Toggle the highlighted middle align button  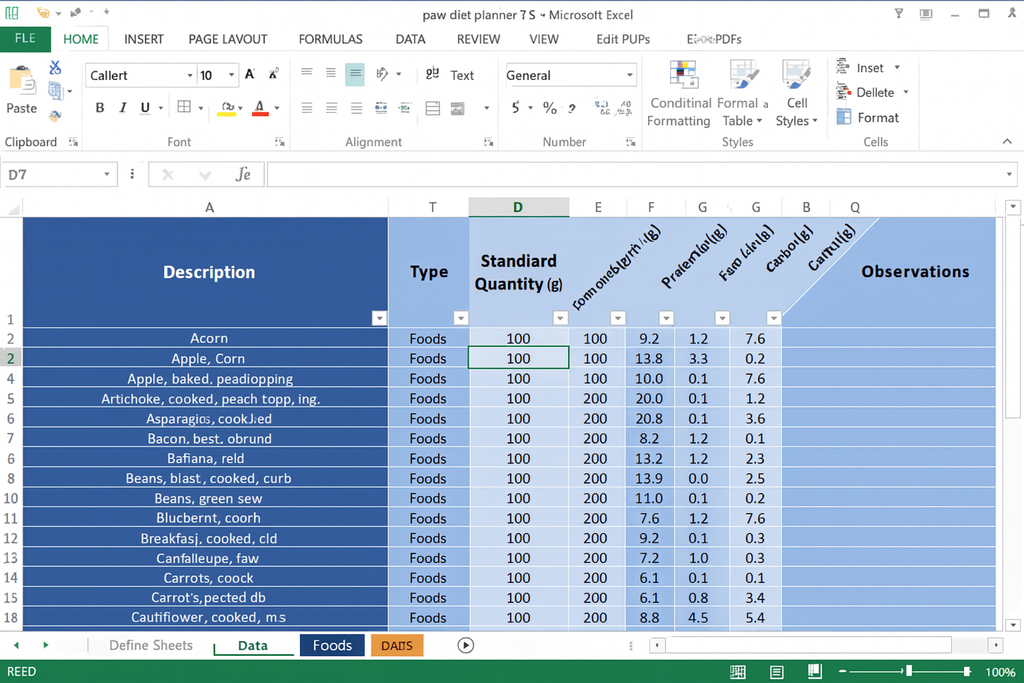[x=354, y=74]
